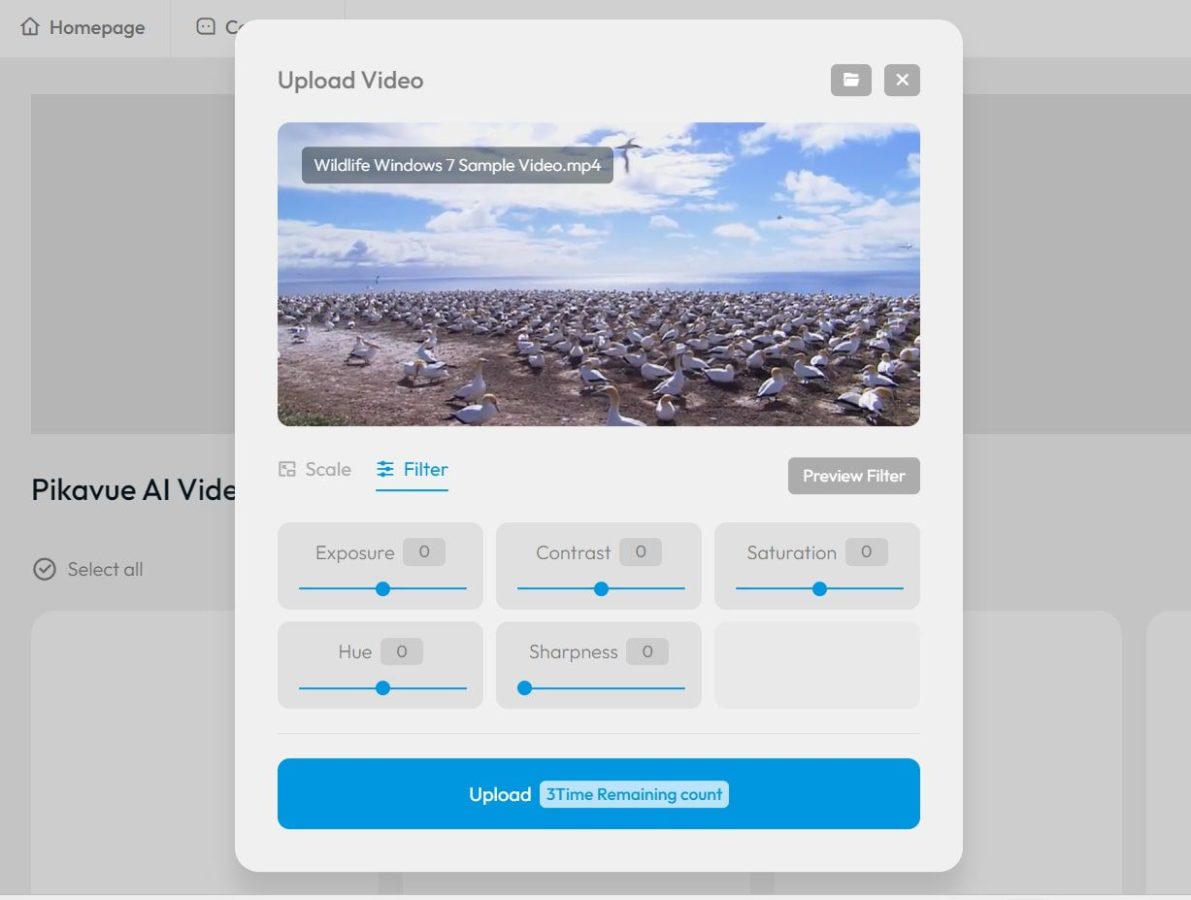Screen dimensions: 1191x900
Task: Click the folder icon in Upload Video header
Action: (x=851, y=79)
